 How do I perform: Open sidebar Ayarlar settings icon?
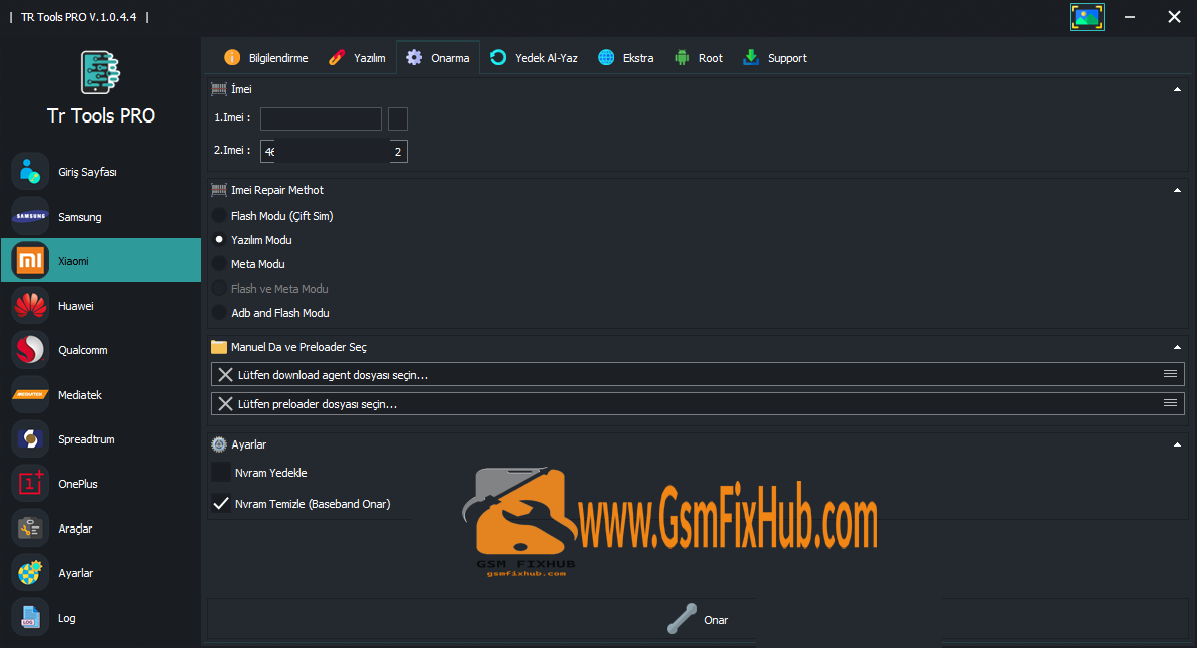30,573
